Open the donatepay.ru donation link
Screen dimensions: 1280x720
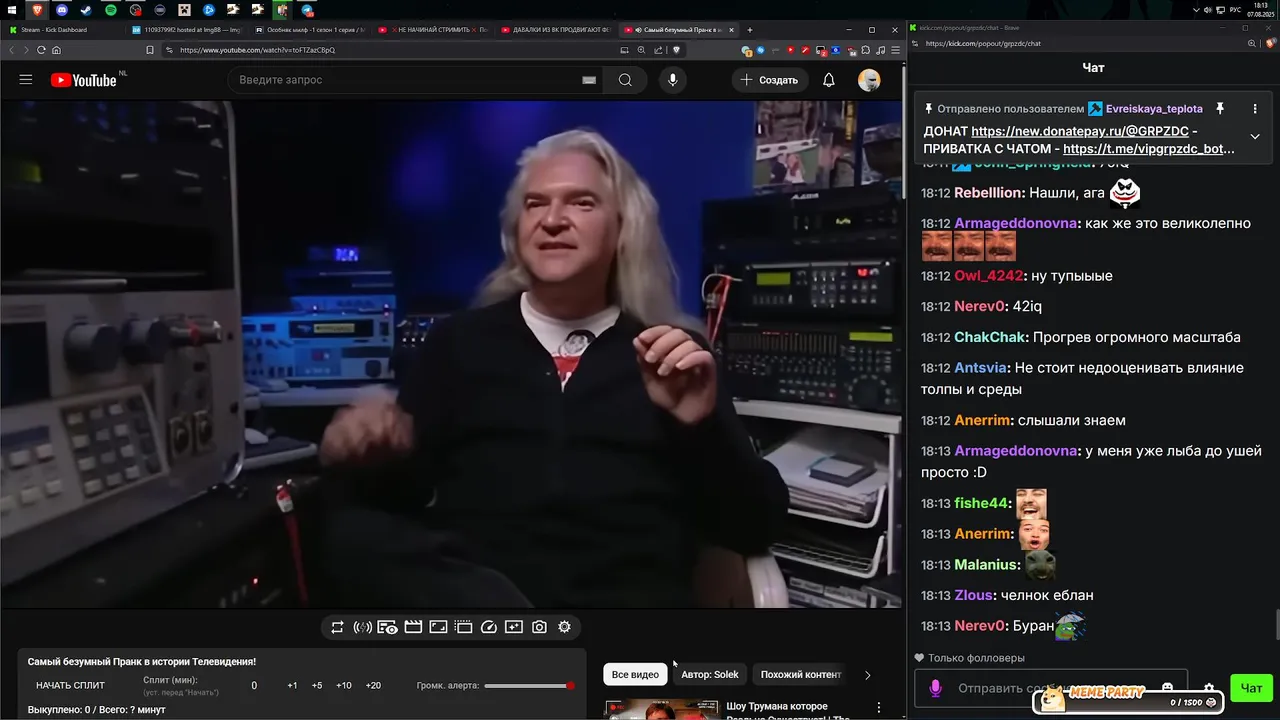(x=1080, y=131)
